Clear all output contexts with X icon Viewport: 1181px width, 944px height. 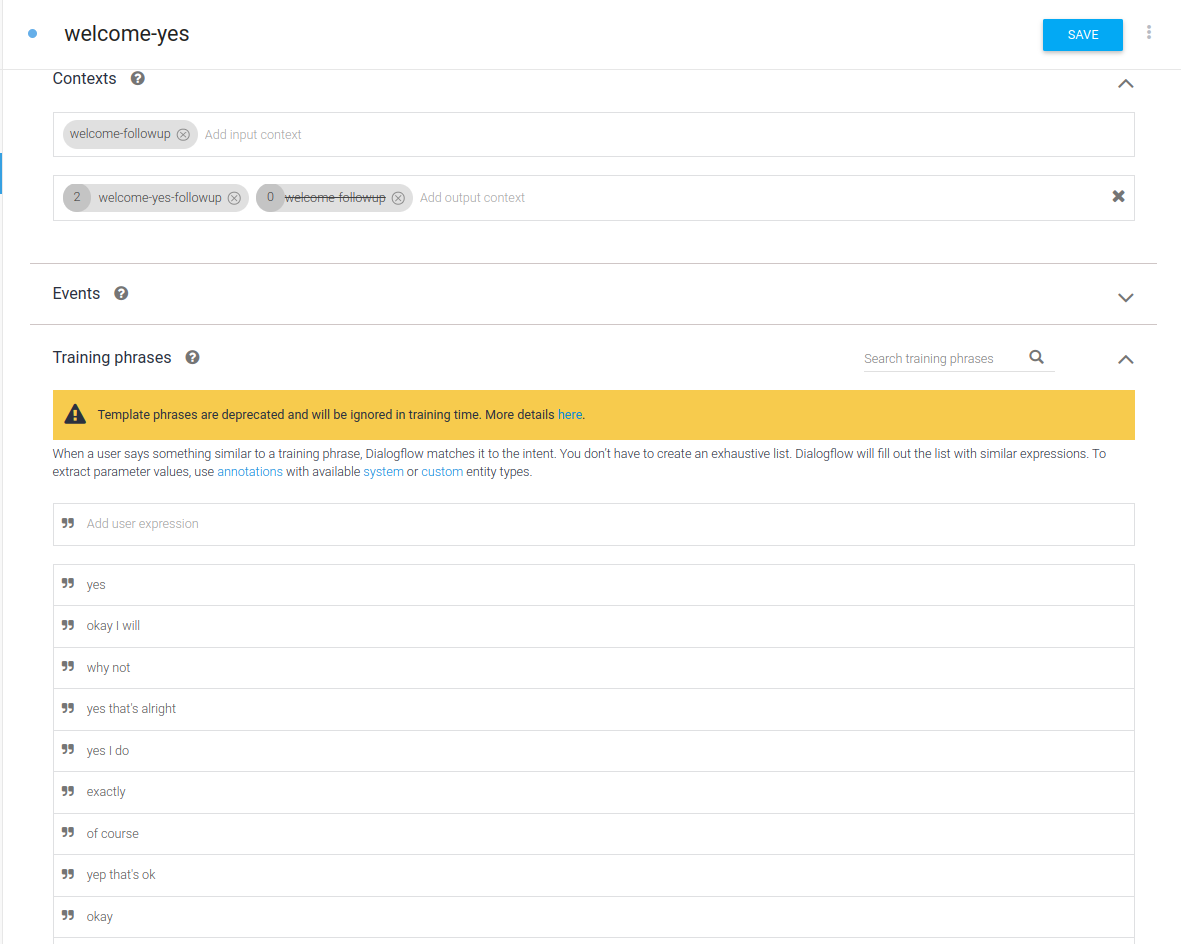point(1119,197)
